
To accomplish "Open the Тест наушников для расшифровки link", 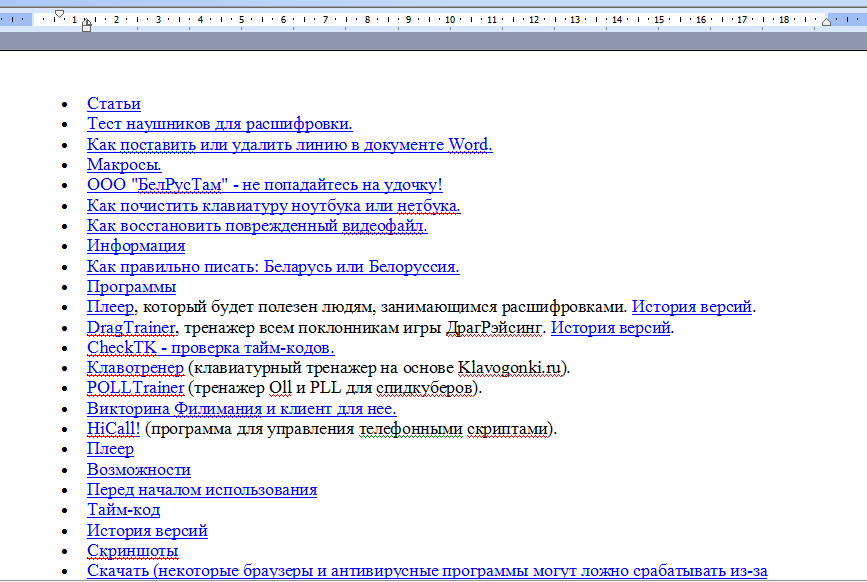I will (219, 124).
